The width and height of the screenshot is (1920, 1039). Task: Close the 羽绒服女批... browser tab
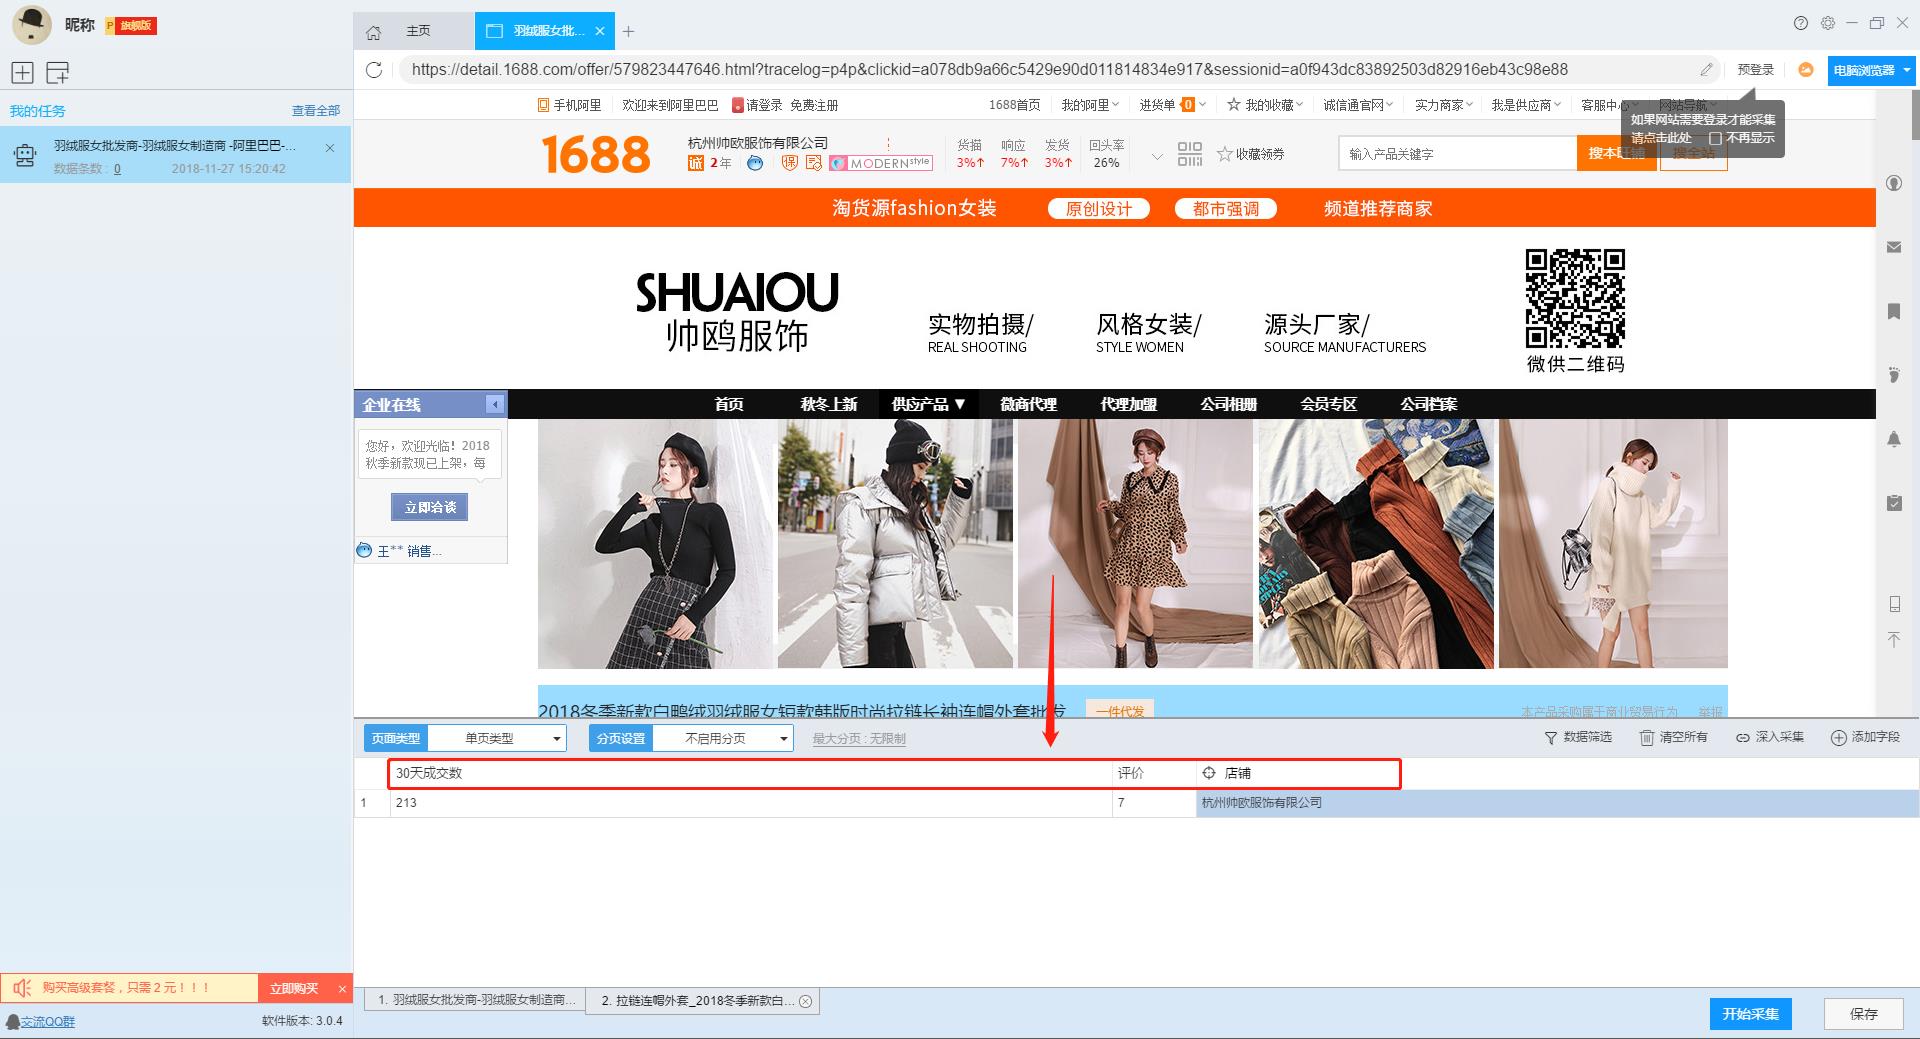600,31
